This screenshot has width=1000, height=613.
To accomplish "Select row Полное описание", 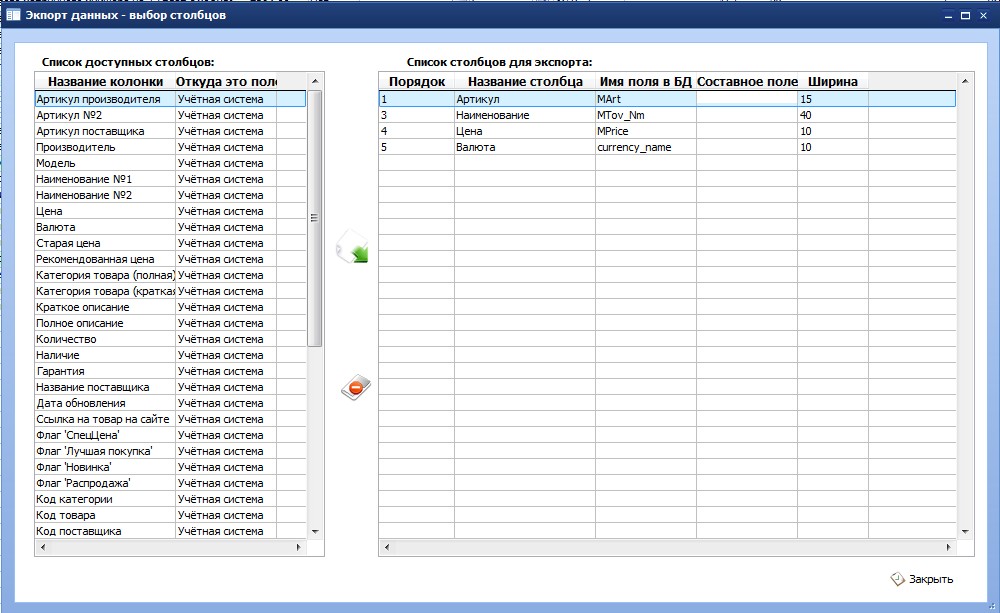I will tap(170, 323).
